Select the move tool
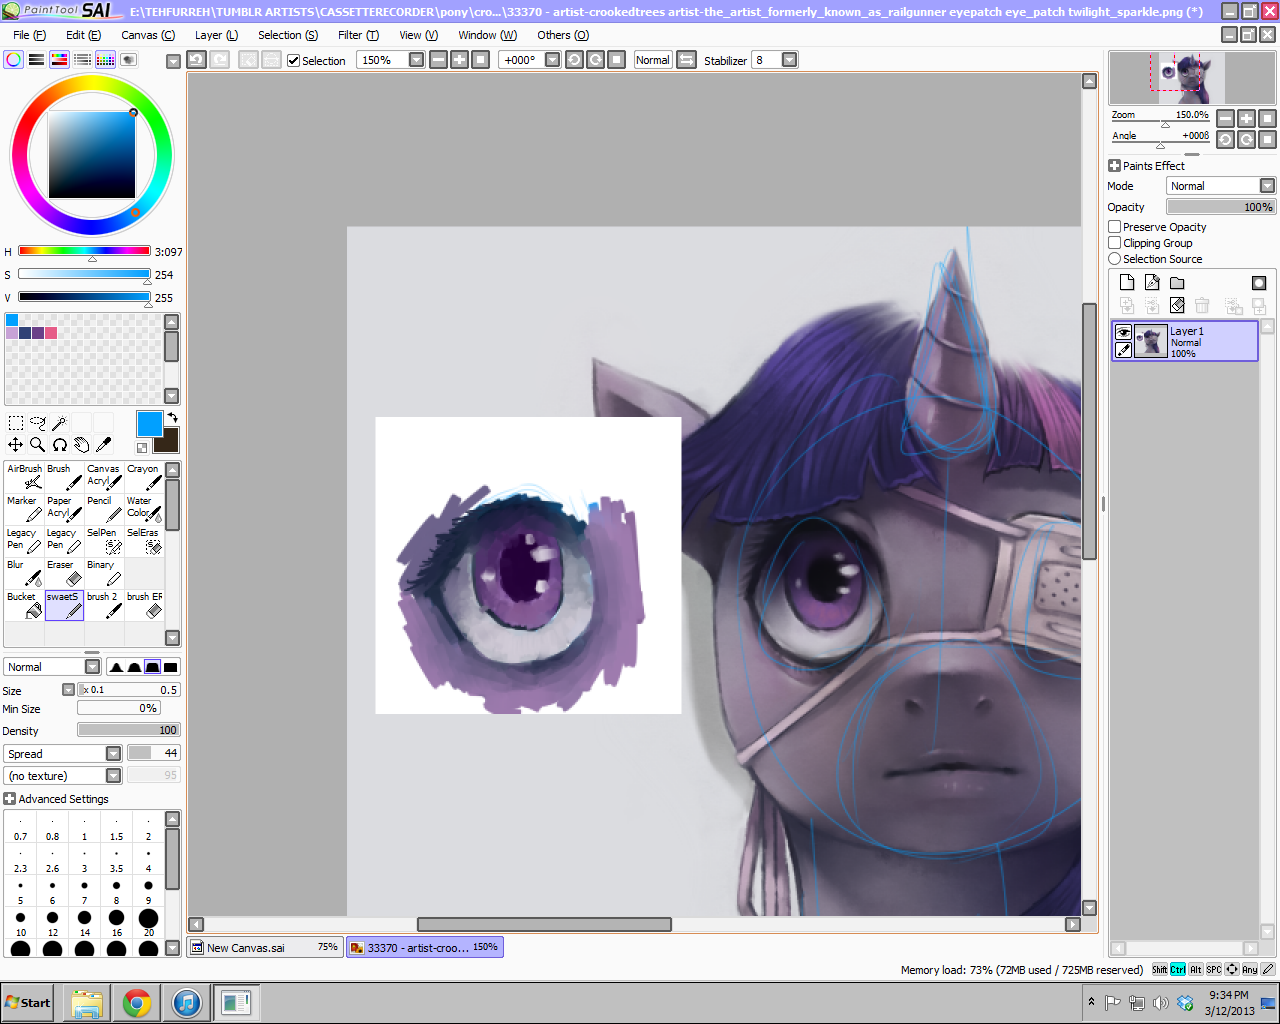The height and width of the screenshot is (1024, 1280). 16,445
